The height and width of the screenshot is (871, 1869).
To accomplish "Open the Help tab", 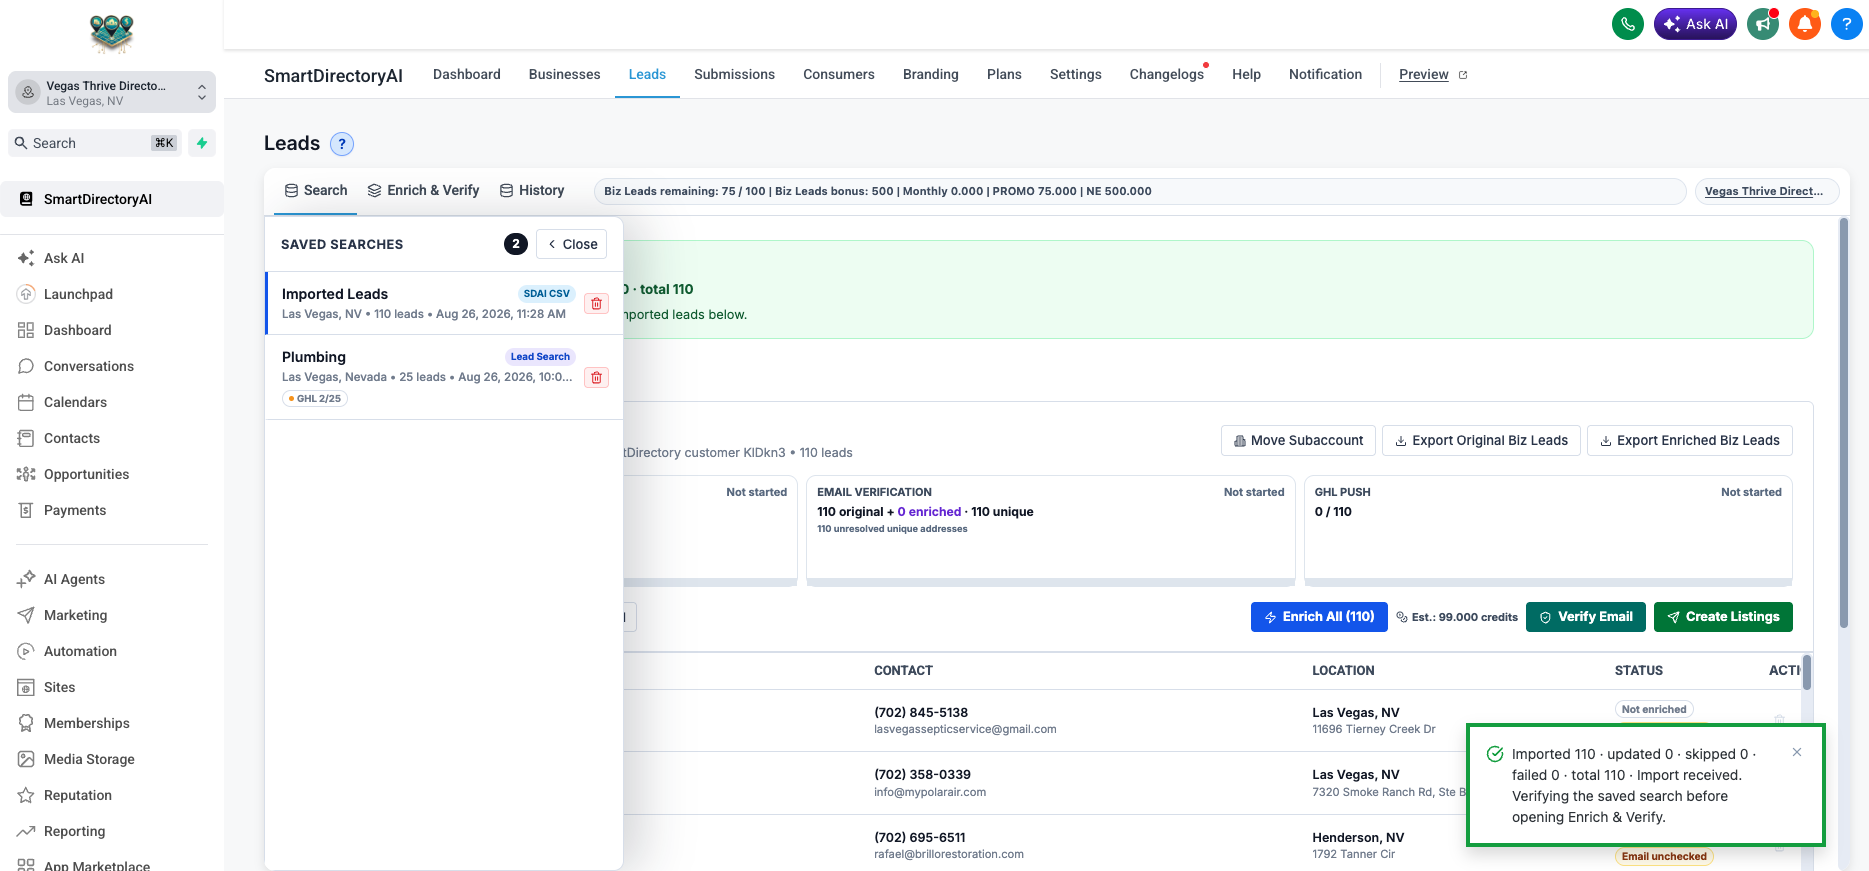I will pyautogui.click(x=1246, y=74).
